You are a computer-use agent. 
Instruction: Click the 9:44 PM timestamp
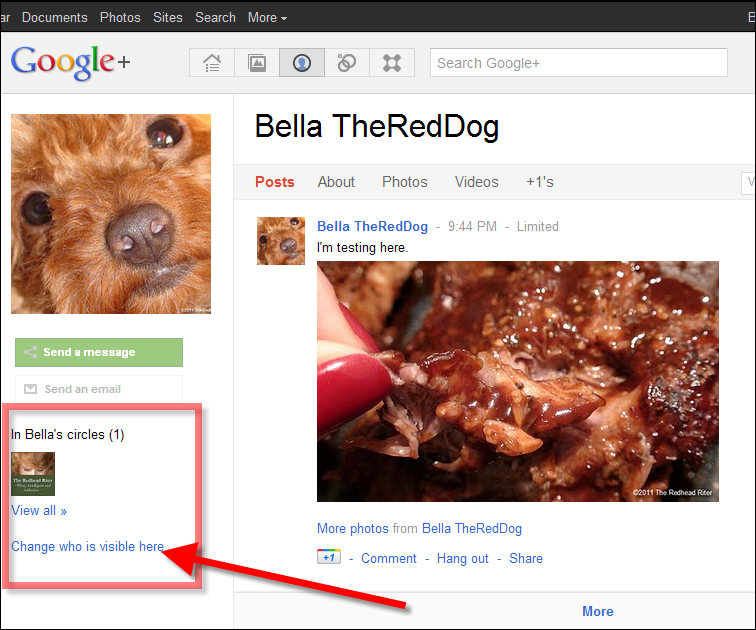[x=472, y=227]
